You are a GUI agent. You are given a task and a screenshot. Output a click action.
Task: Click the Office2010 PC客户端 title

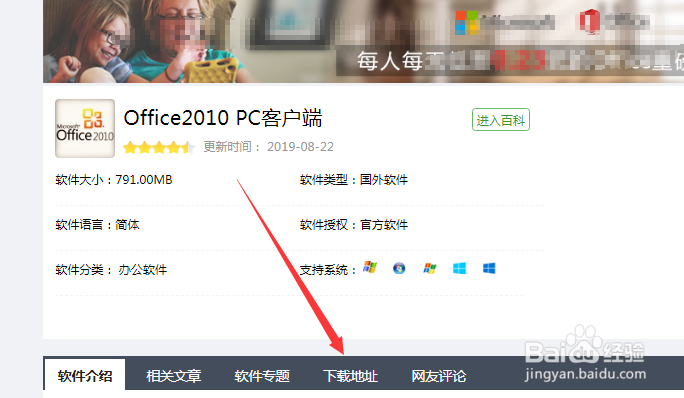[223, 118]
